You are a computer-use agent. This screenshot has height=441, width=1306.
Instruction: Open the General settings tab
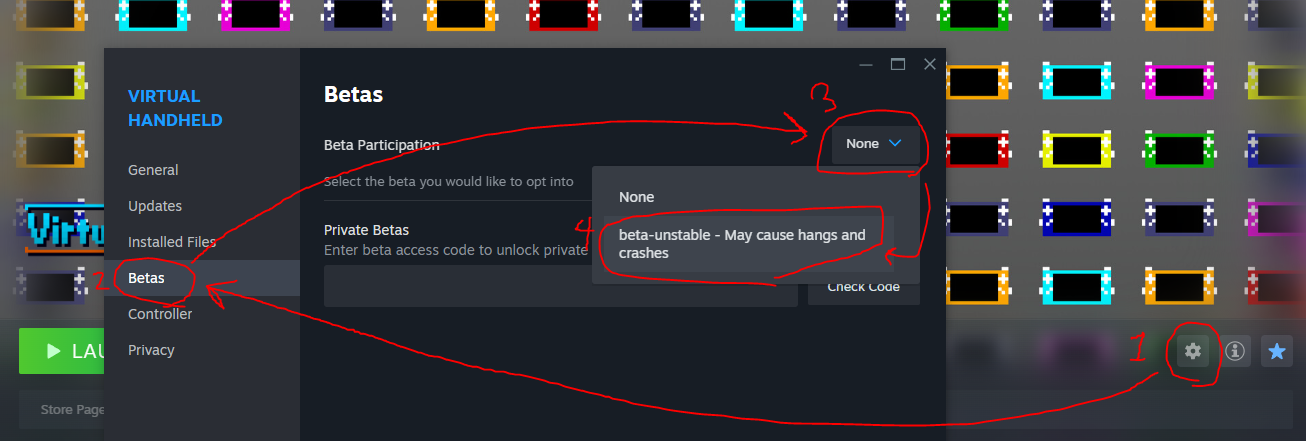(153, 170)
